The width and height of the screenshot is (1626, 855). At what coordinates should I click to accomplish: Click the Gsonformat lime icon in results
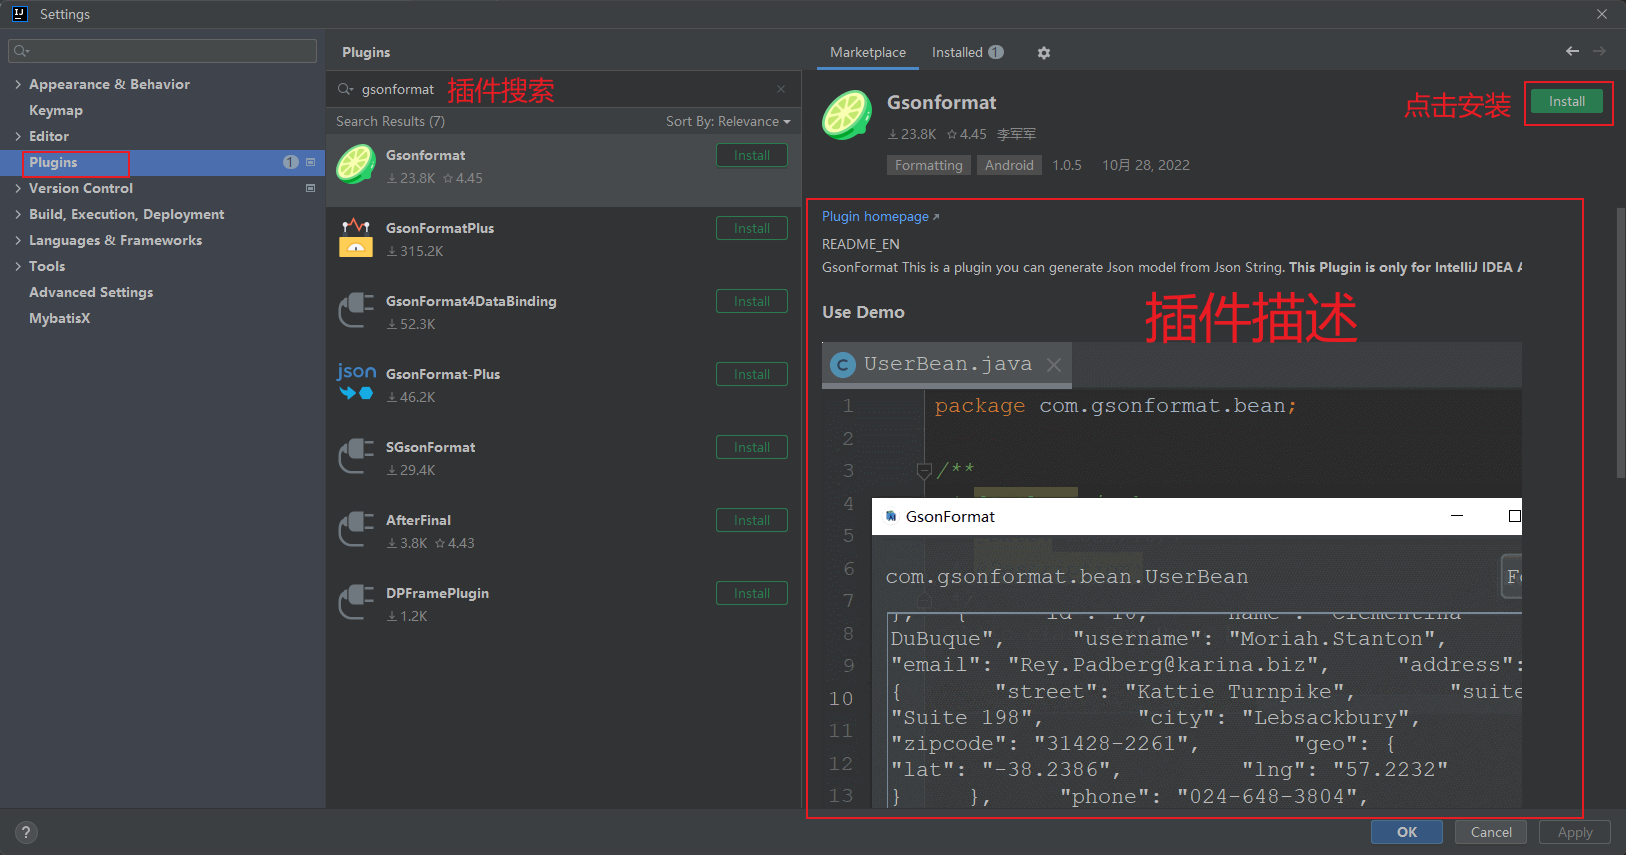coord(356,164)
